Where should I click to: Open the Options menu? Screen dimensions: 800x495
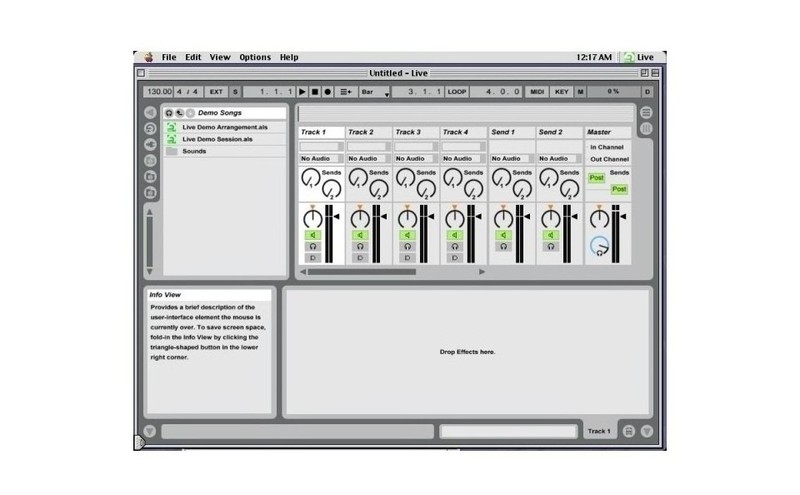pyautogui.click(x=255, y=57)
